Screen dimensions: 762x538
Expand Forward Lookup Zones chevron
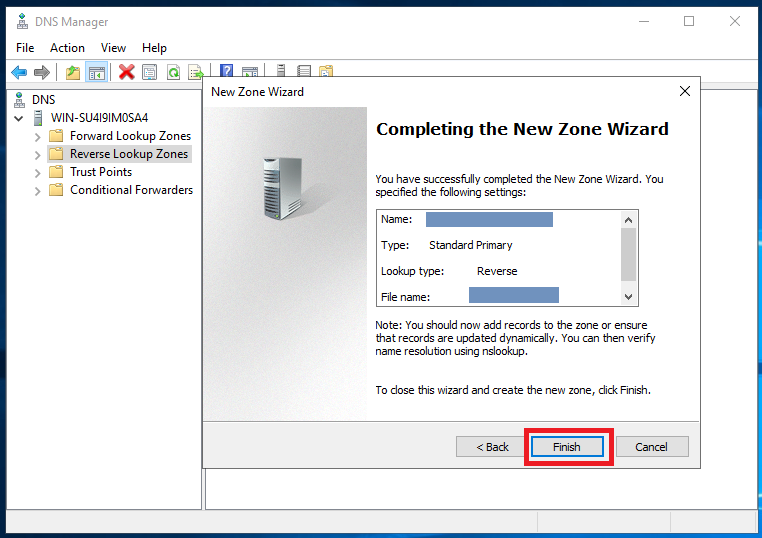[x=37, y=137]
